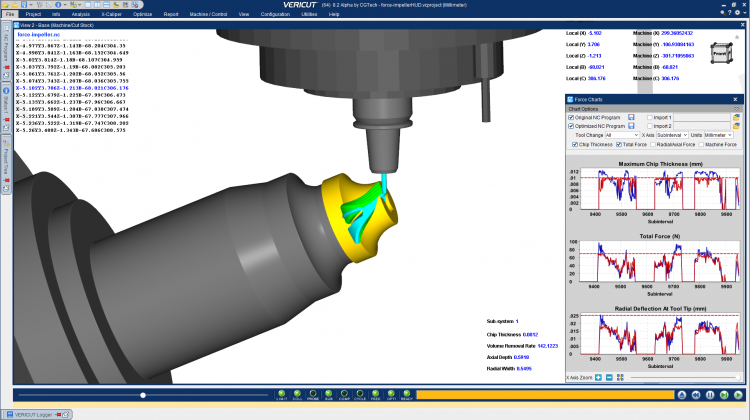Click the X Axis Zoom in icon

pos(598,377)
